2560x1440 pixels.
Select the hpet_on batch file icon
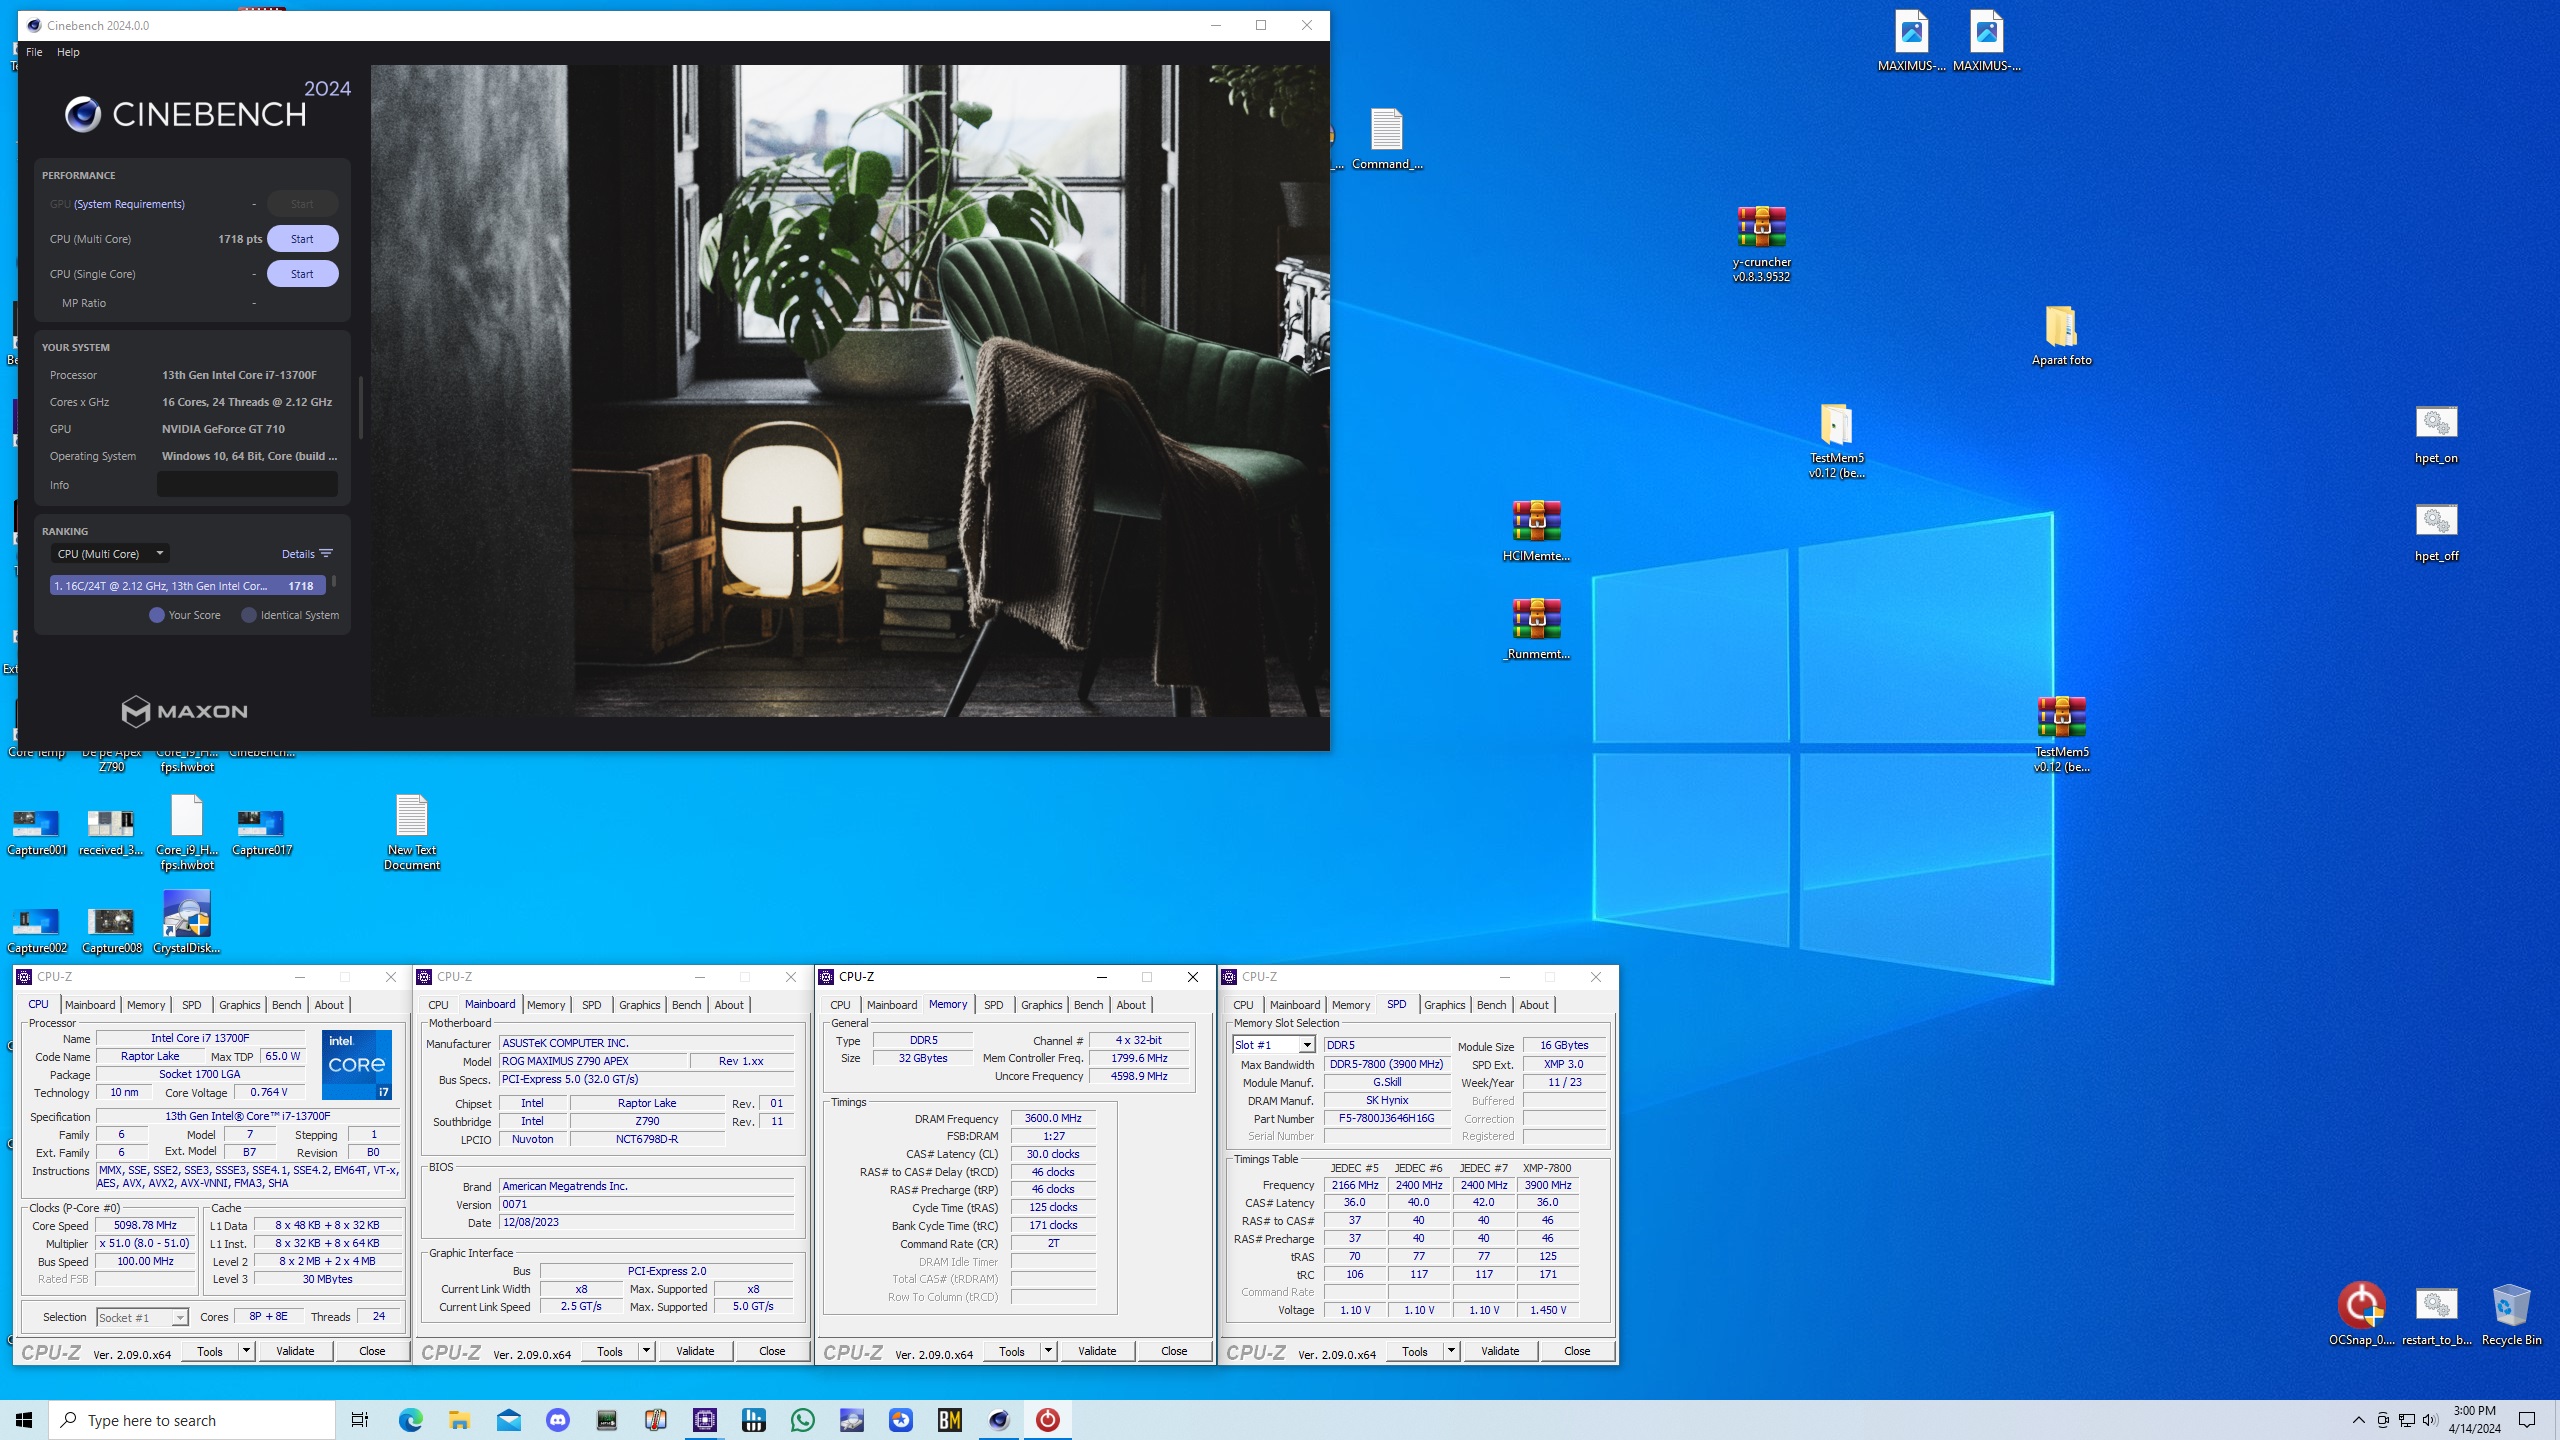[x=2436, y=434]
